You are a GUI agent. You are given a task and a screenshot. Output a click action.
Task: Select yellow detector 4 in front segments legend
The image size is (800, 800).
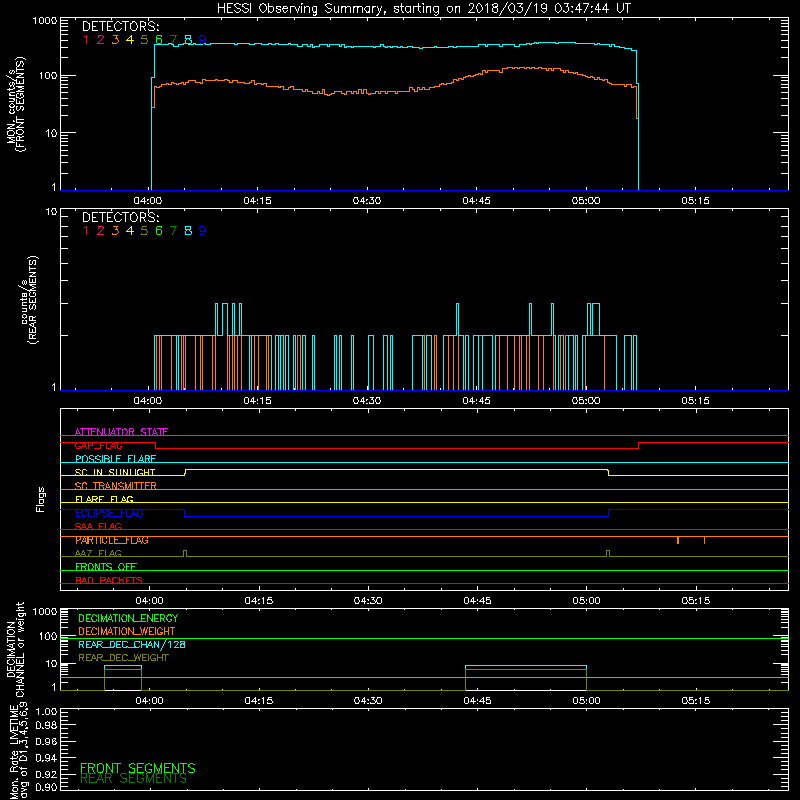coord(130,40)
